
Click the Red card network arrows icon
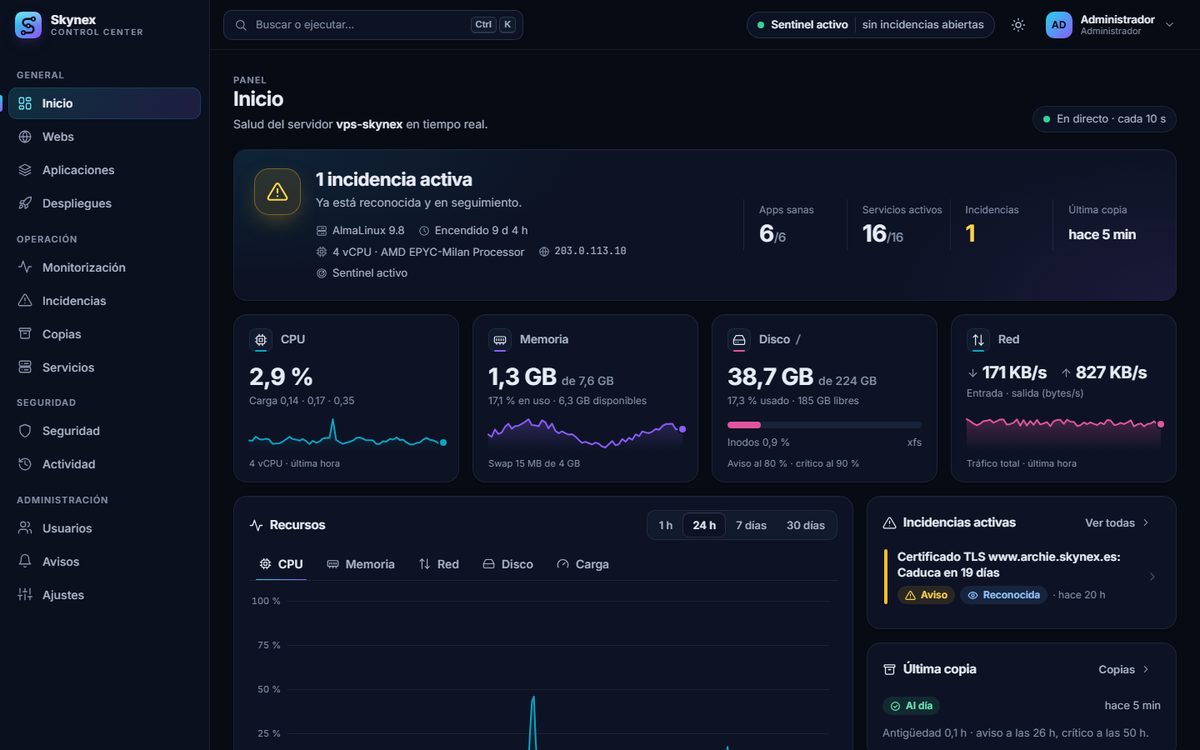click(978, 340)
